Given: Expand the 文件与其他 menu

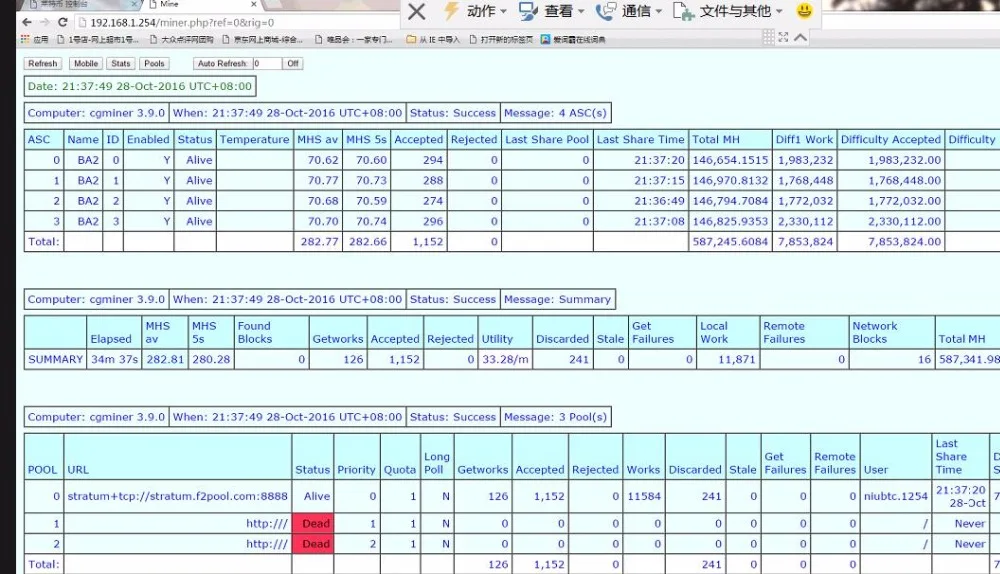Looking at the screenshot, I should pyautogui.click(x=728, y=11).
